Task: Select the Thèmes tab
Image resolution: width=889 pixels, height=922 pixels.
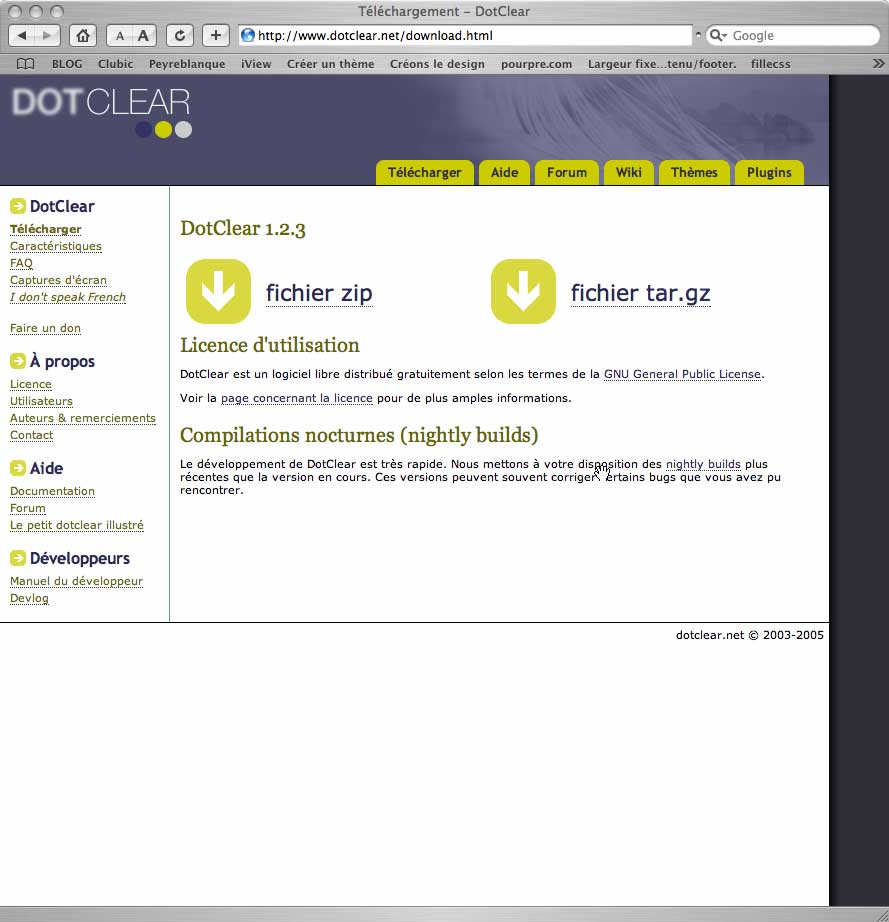Action: tap(694, 173)
